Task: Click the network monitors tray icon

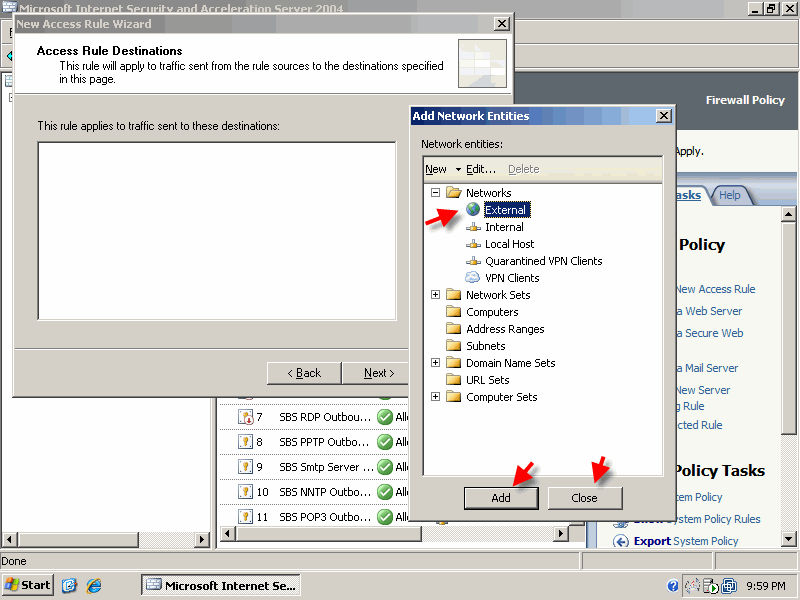Action: tap(730, 586)
